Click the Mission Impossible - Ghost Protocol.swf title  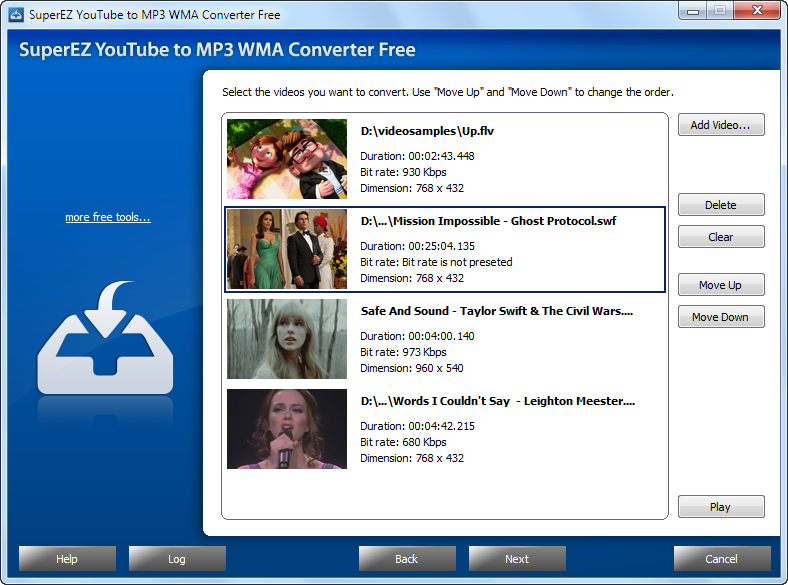coord(488,221)
